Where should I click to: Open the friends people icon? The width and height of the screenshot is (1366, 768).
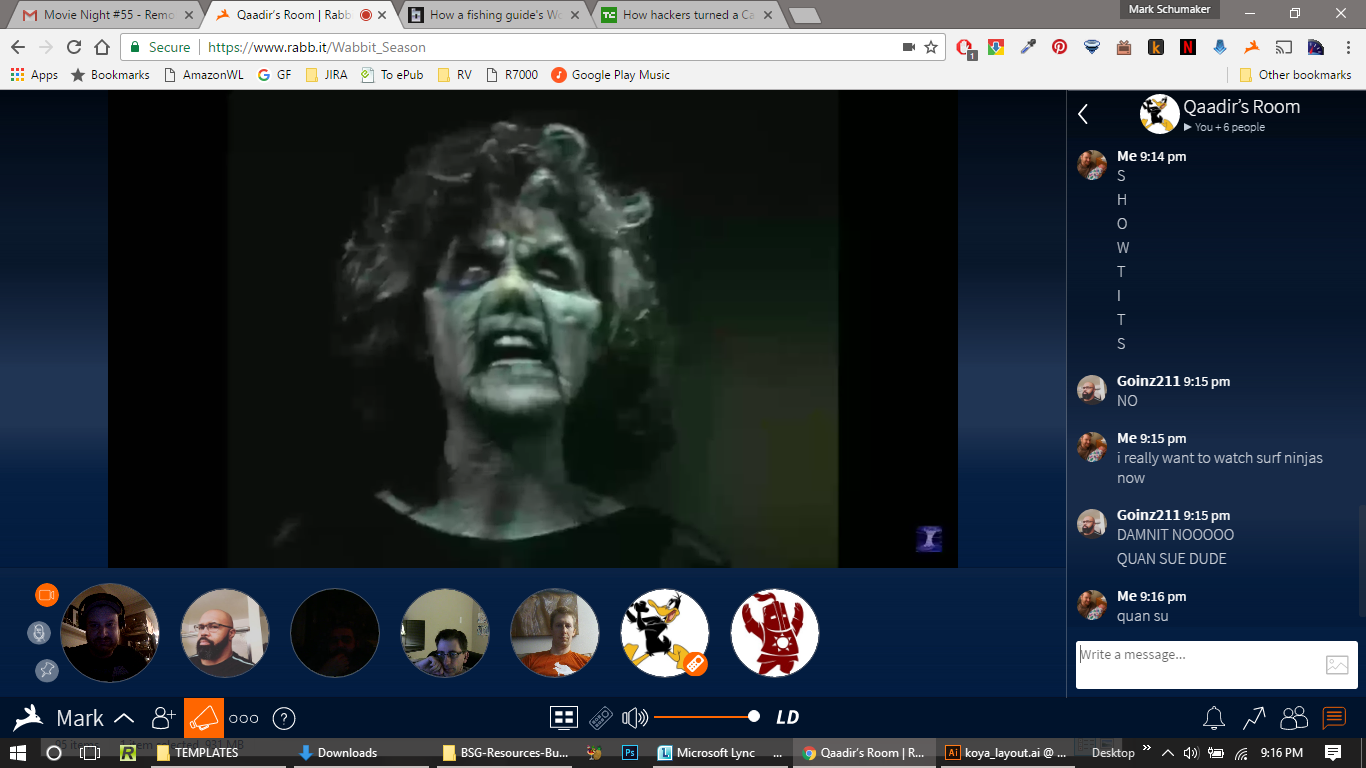tap(1294, 718)
